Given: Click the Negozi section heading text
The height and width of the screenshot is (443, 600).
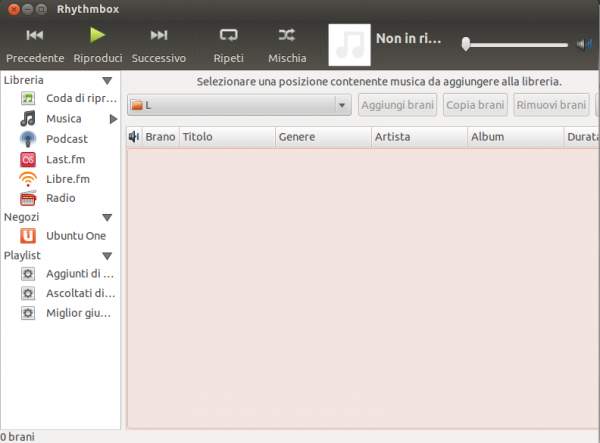Looking at the screenshot, I should click(21, 217).
